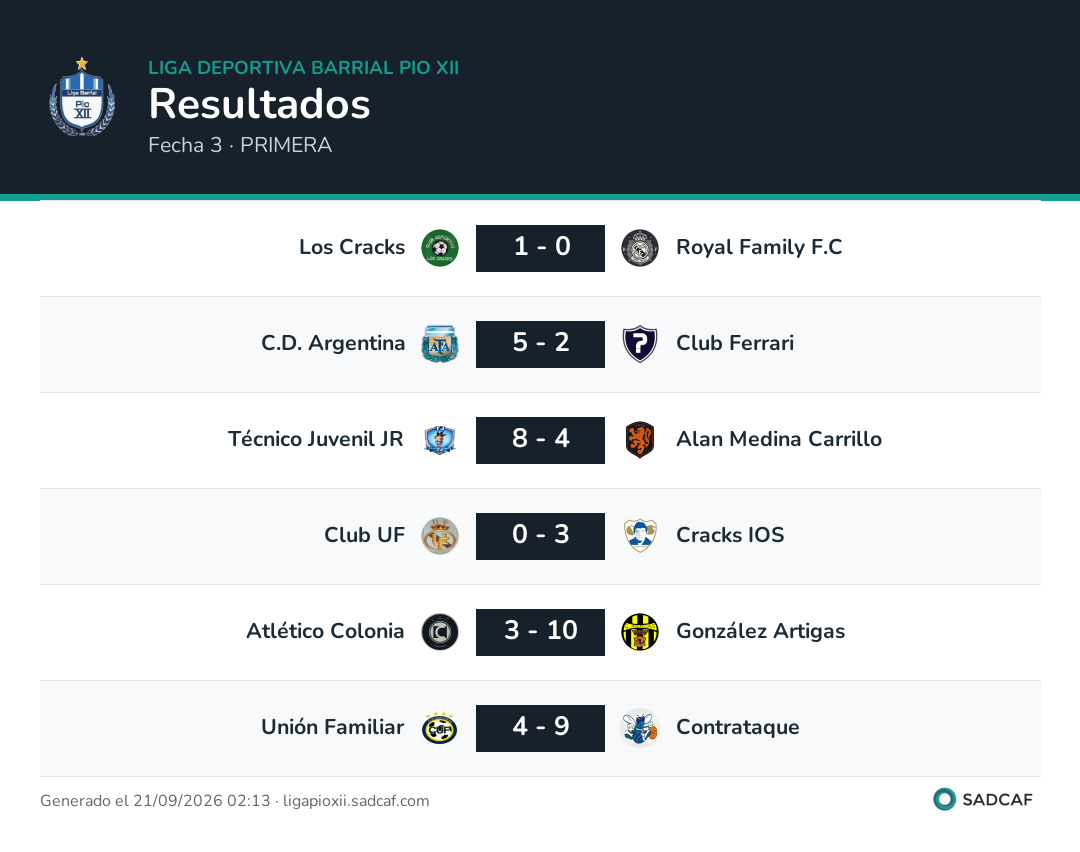Click González Artigas yellow-black crest
This screenshot has width=1080, height=852.
pyautogui.click(x=640, y=632)
